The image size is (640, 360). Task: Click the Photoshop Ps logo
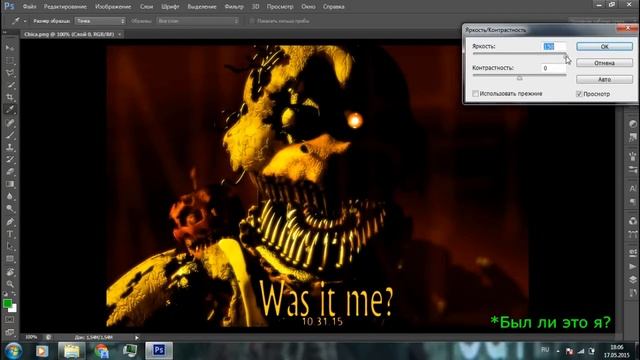[x=9, y=6]
